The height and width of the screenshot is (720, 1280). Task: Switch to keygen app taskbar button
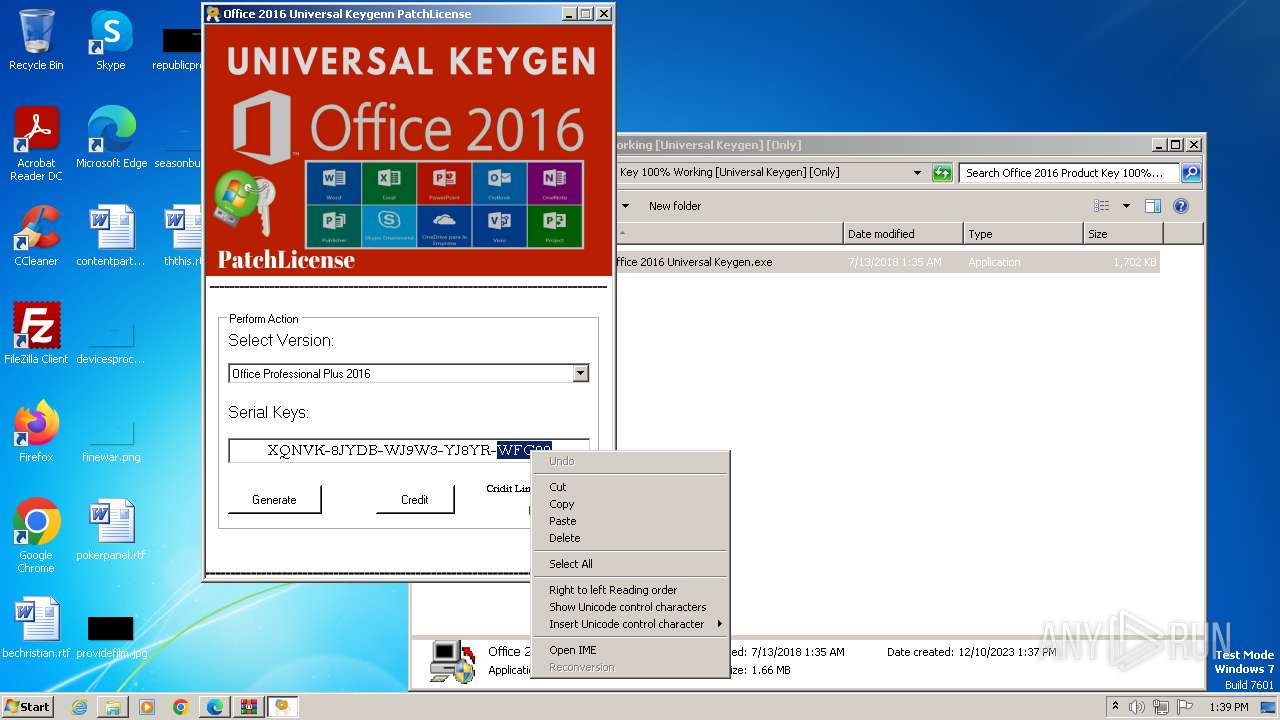pyautogui.click(x=283, y=707)
